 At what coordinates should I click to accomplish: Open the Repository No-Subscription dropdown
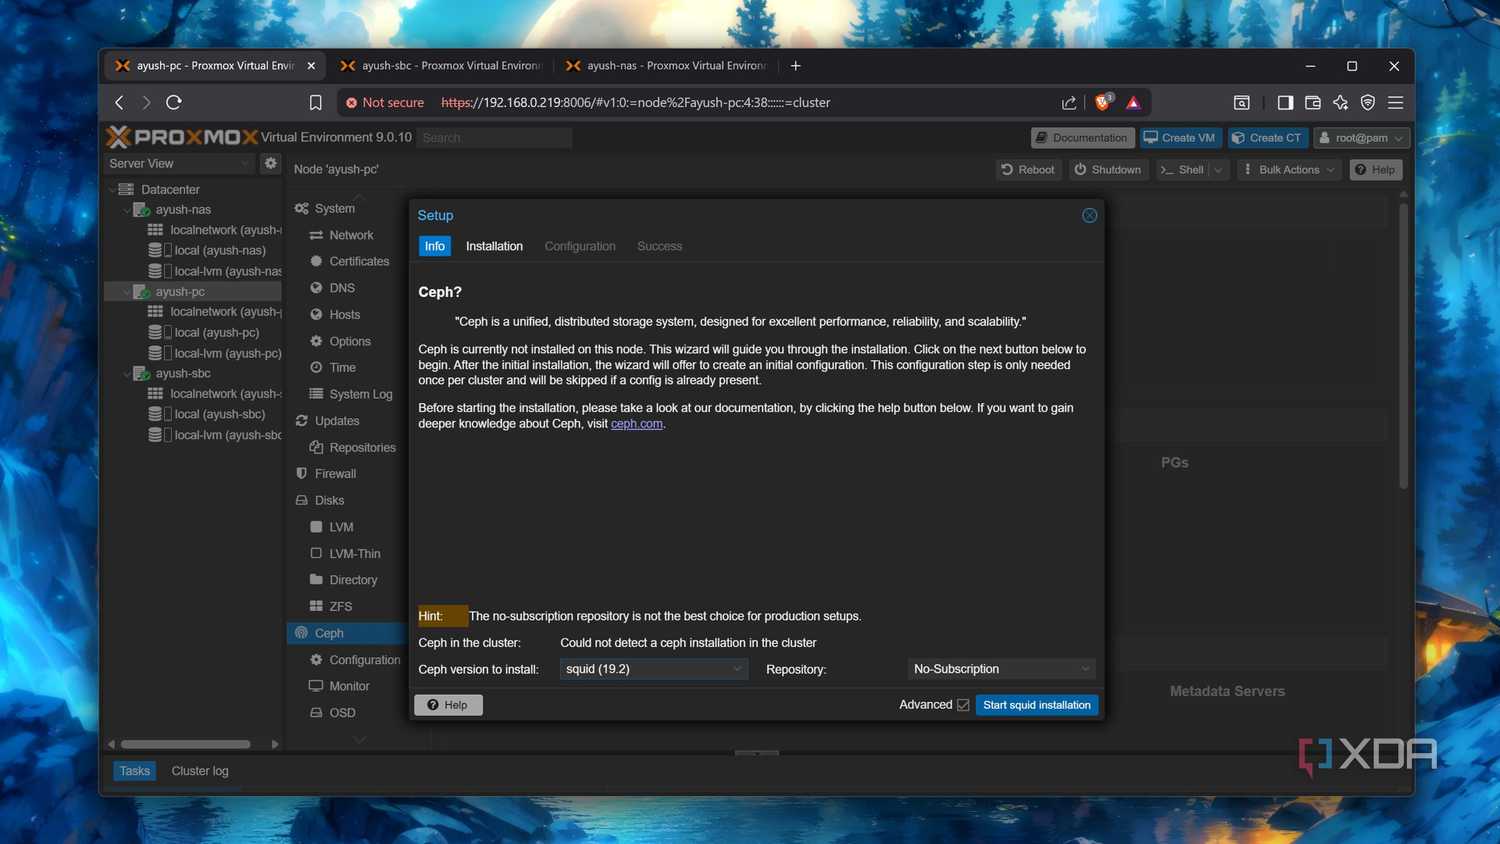1001,669
